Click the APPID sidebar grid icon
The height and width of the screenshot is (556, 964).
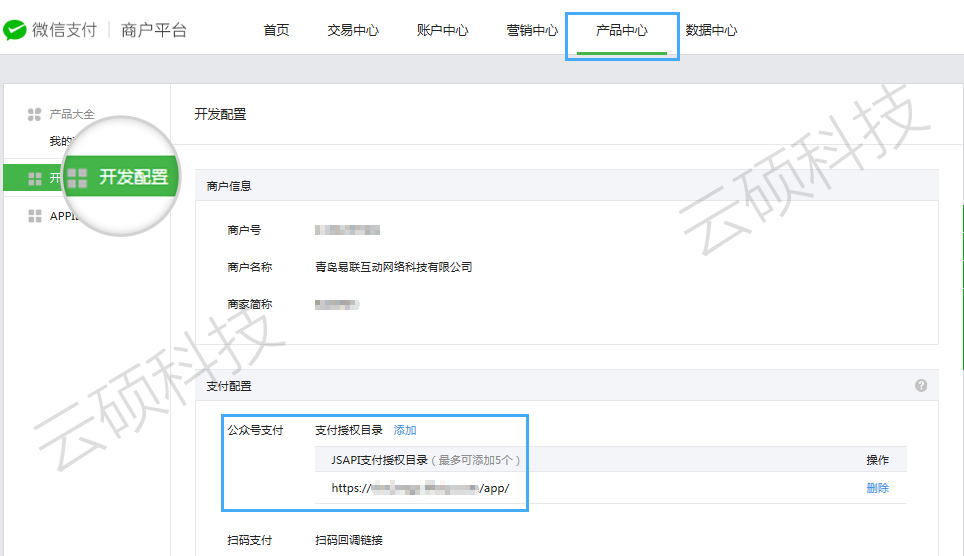point(34,216)
